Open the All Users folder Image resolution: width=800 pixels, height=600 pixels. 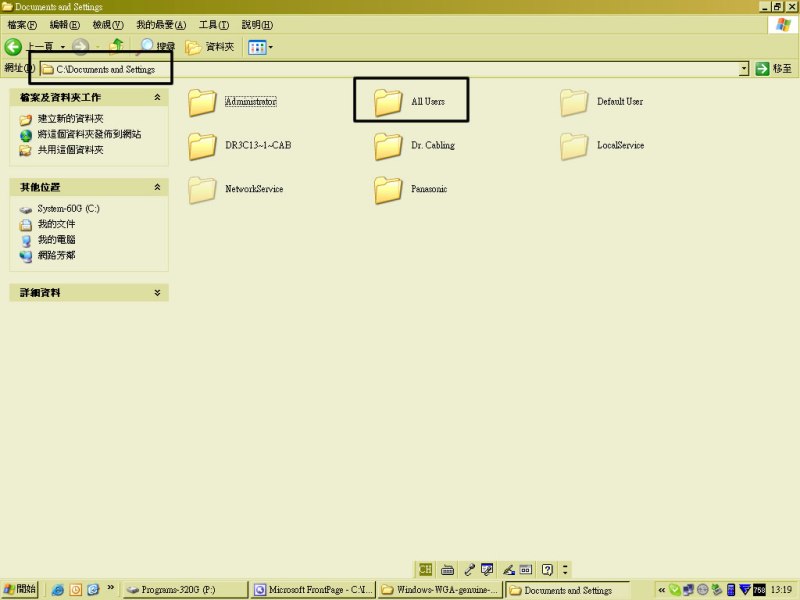(x=388, y=101)
